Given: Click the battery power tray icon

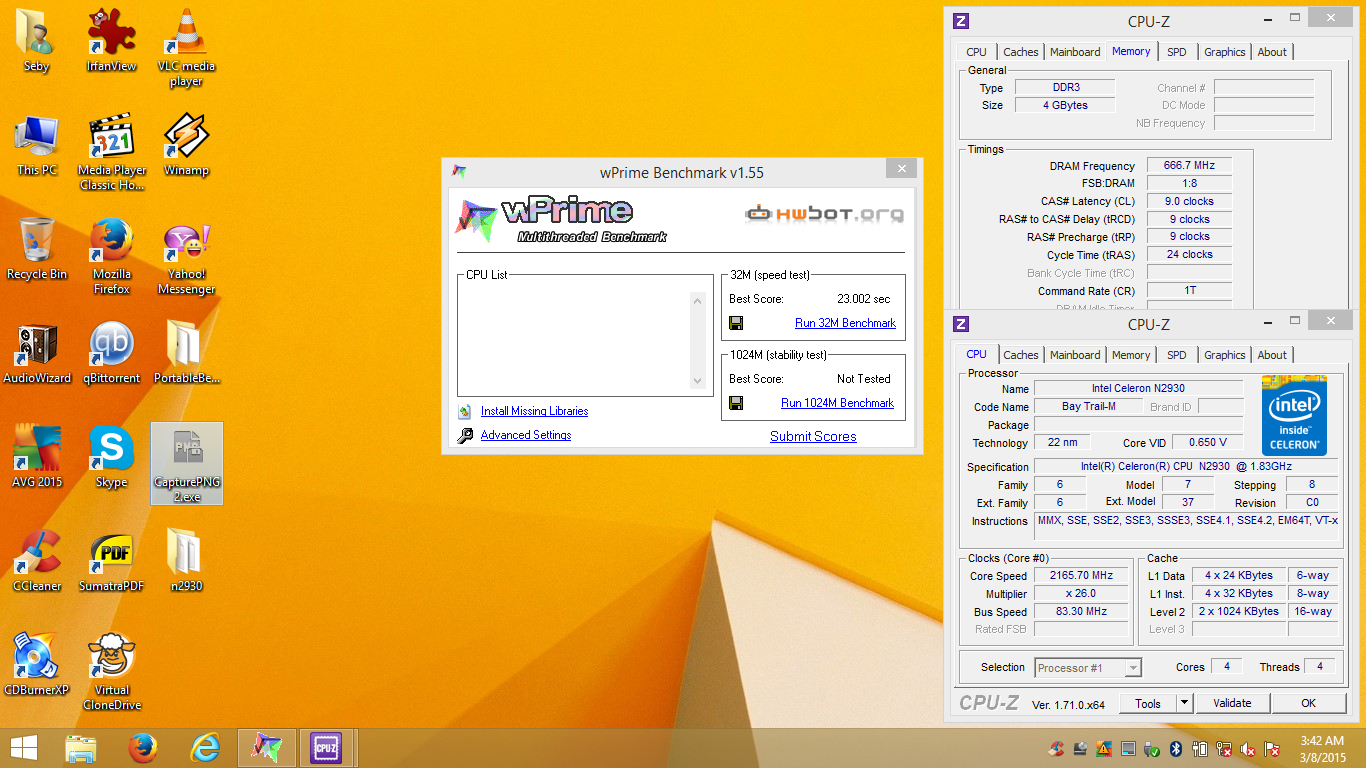Looking at the screenshot, I should click(x=1200, y=749).
